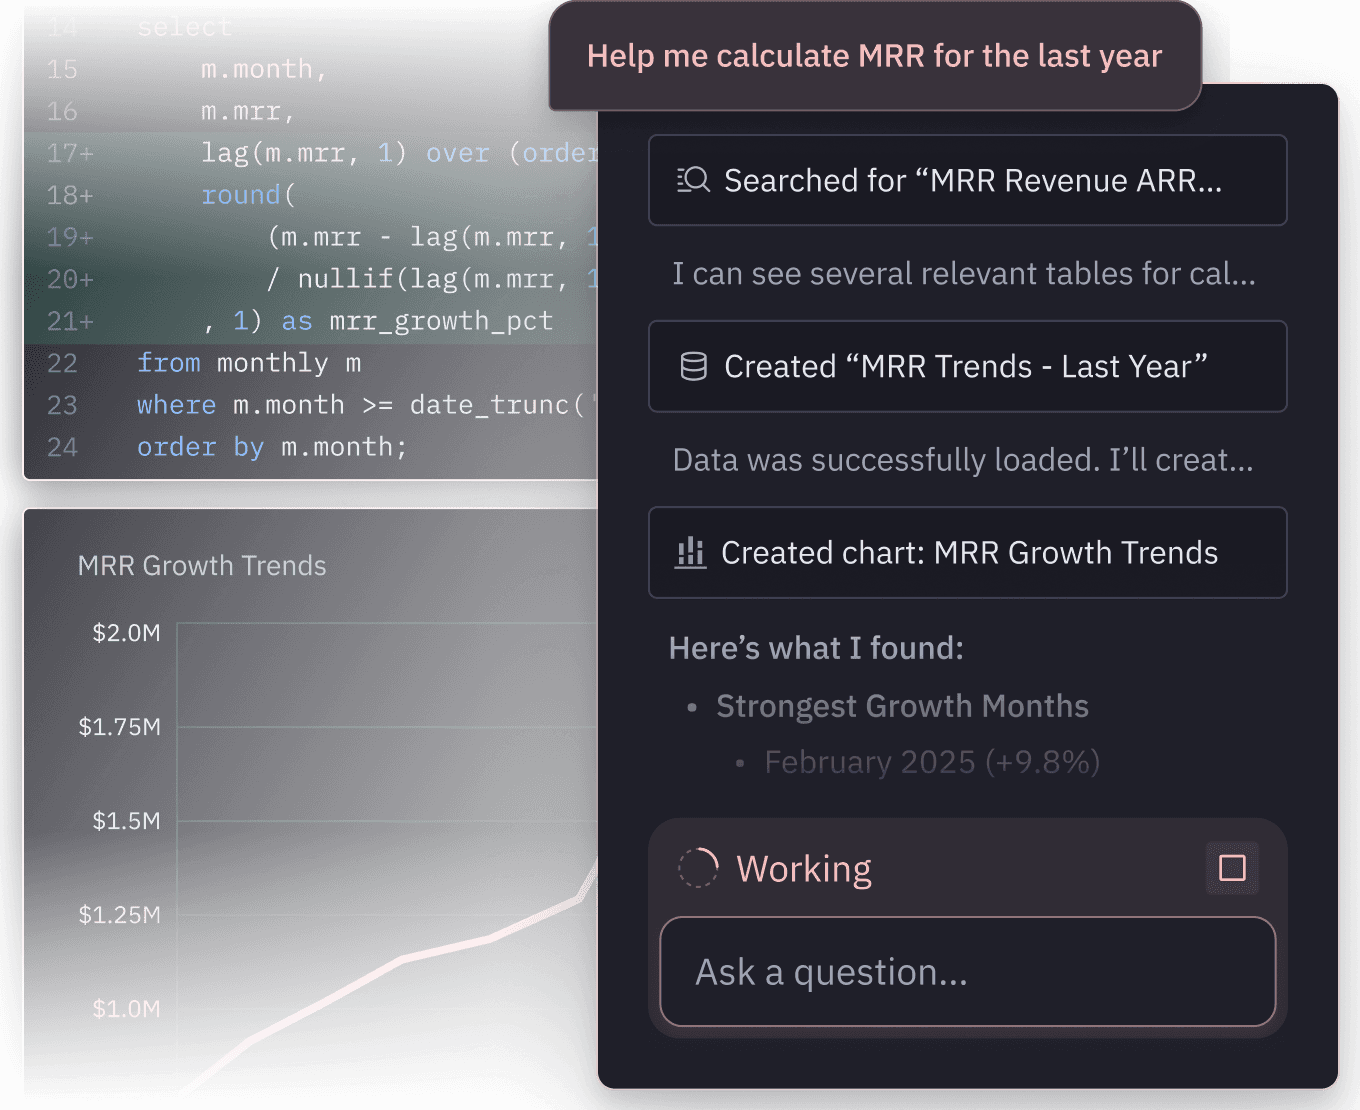Click the Working spinner icon
The width and height of the screenshot is (1360, 1110).
698,868
